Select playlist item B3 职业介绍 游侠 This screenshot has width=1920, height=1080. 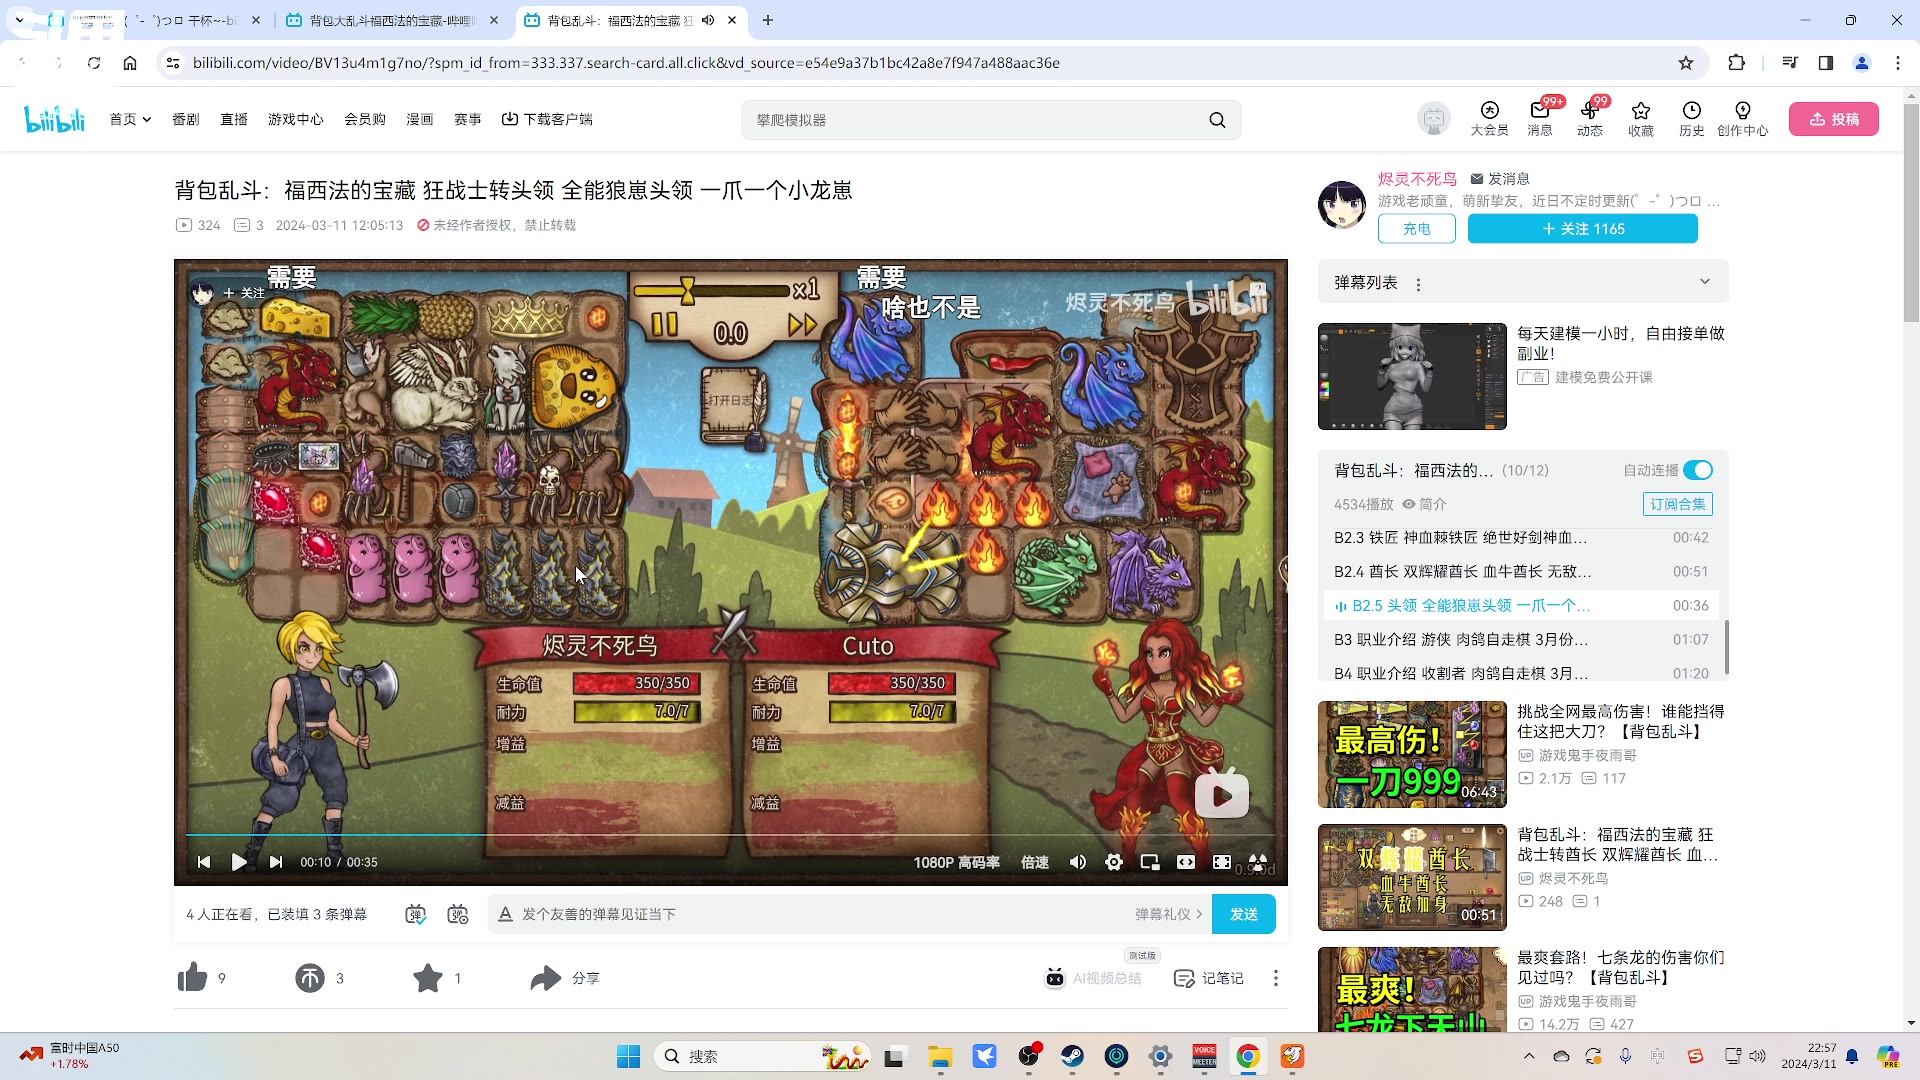pos(1523,640)
